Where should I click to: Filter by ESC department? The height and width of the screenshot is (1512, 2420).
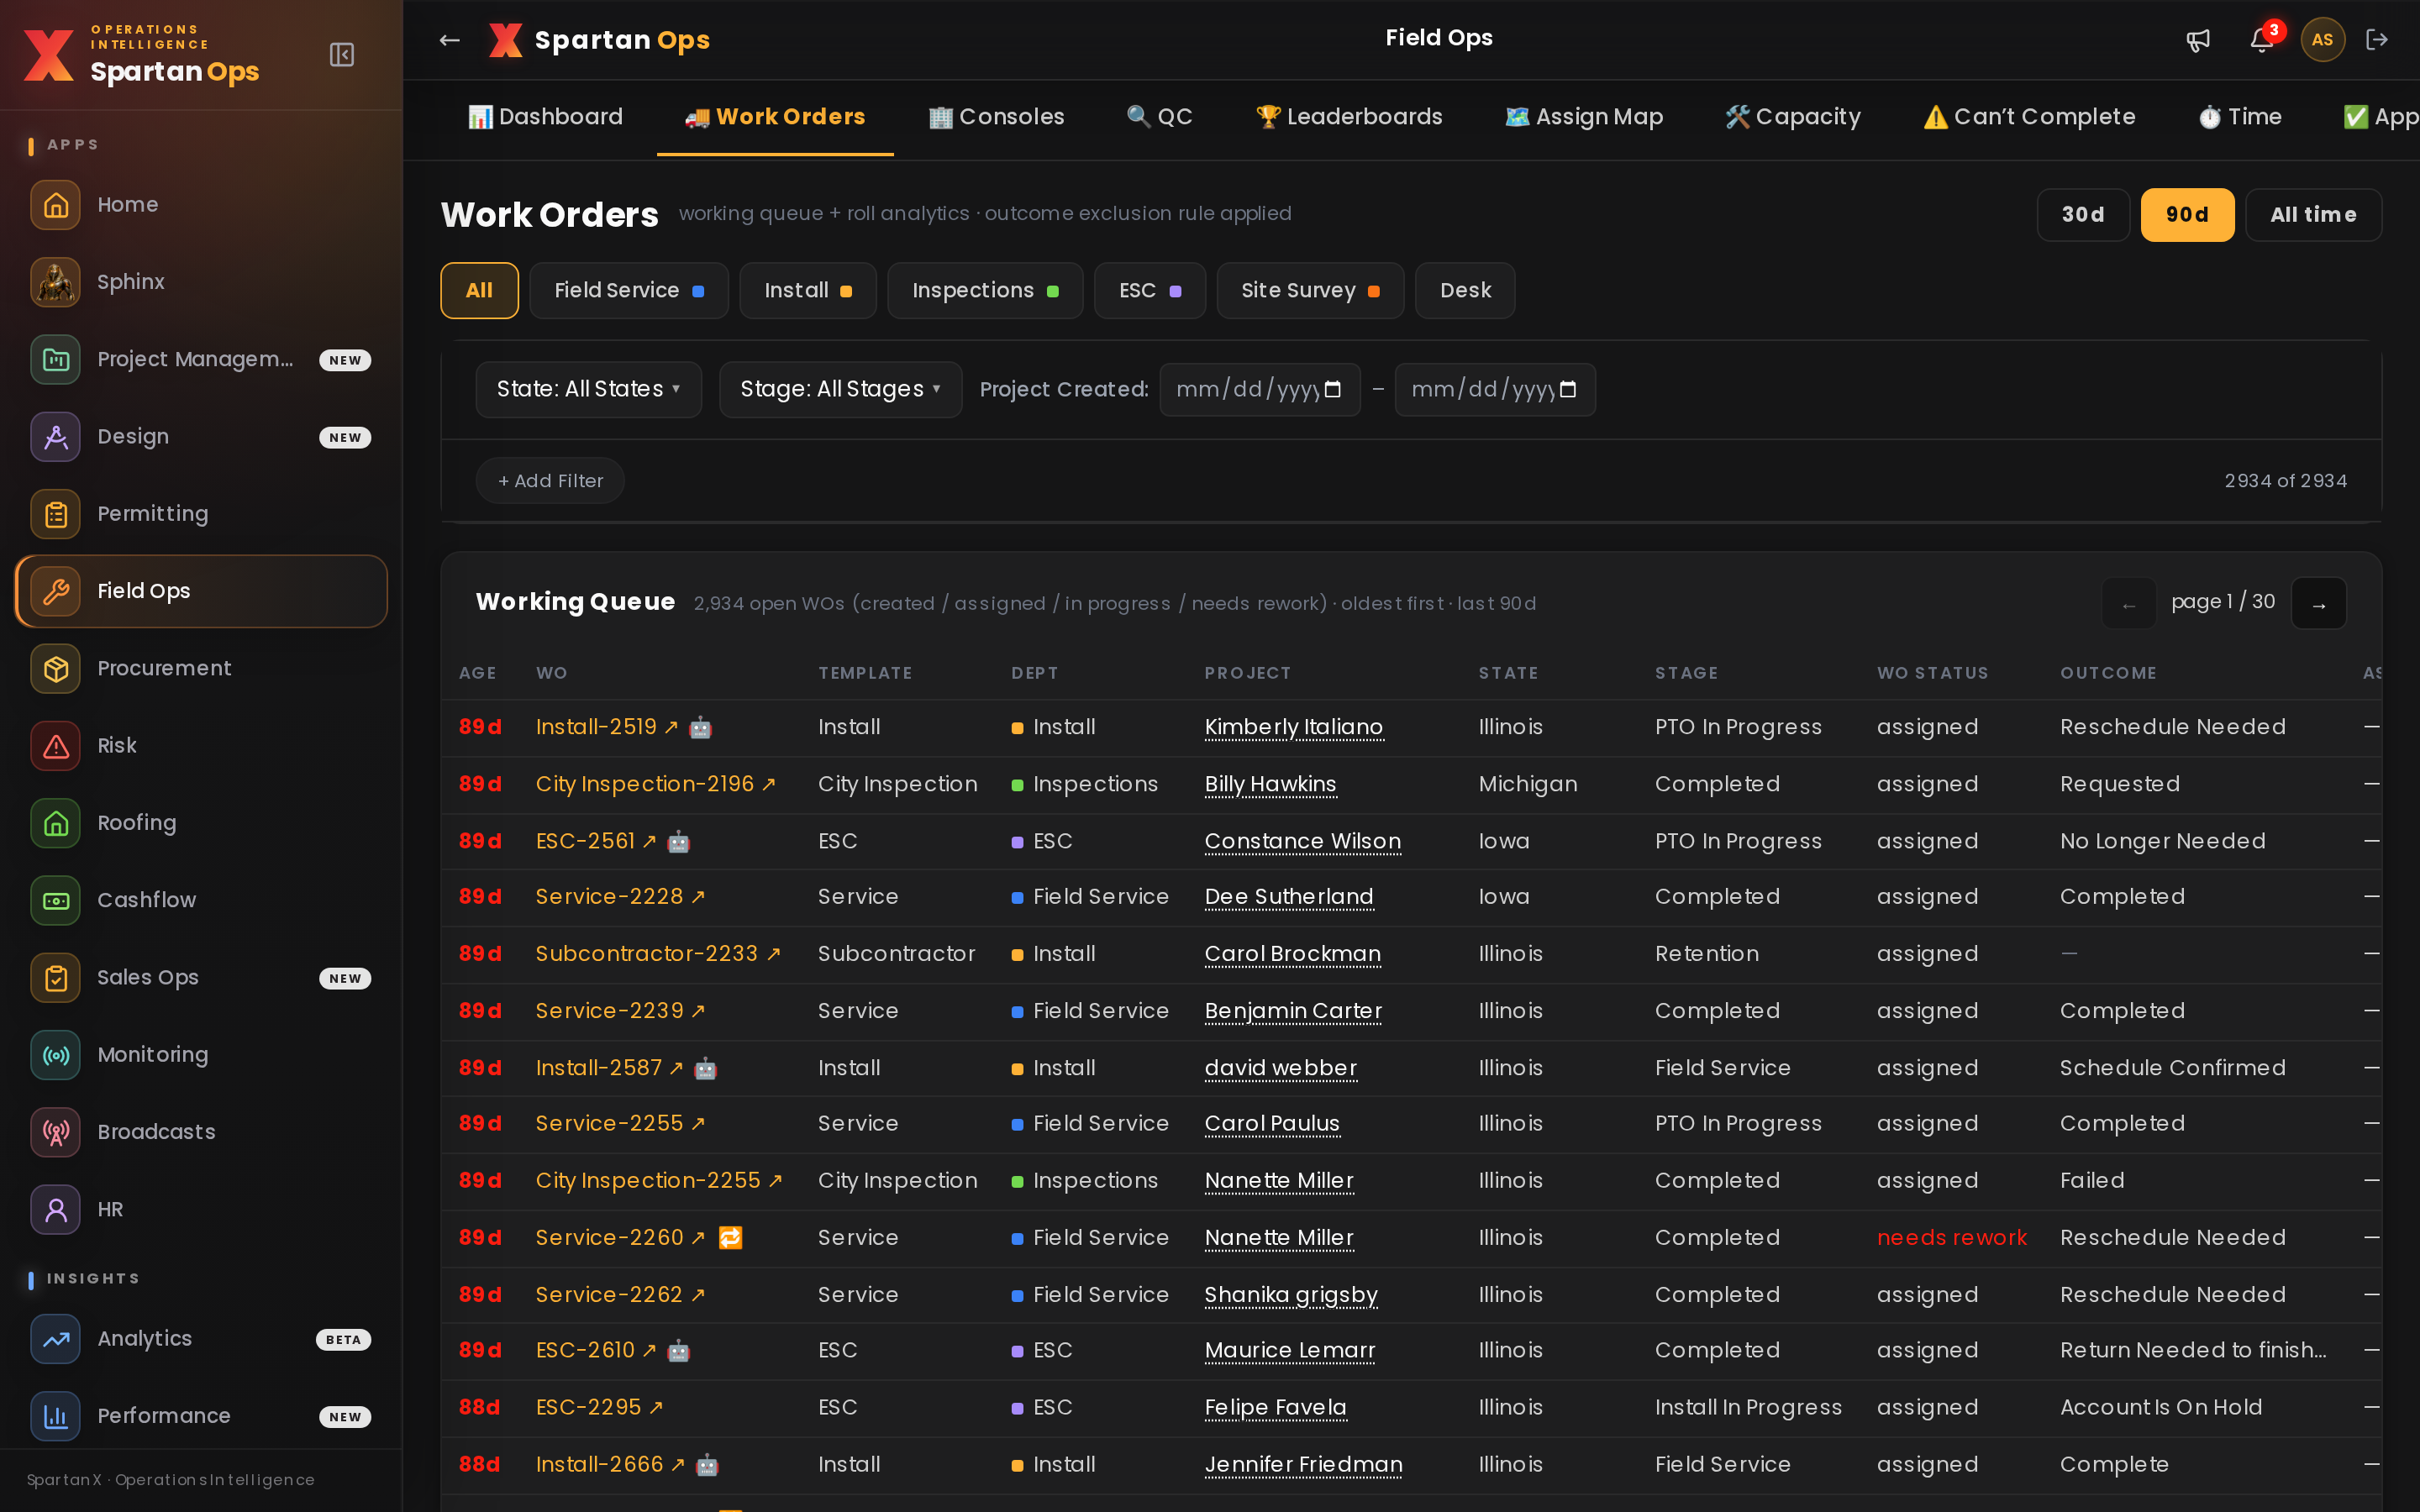pyautogui.click(x=1150, y=291)
